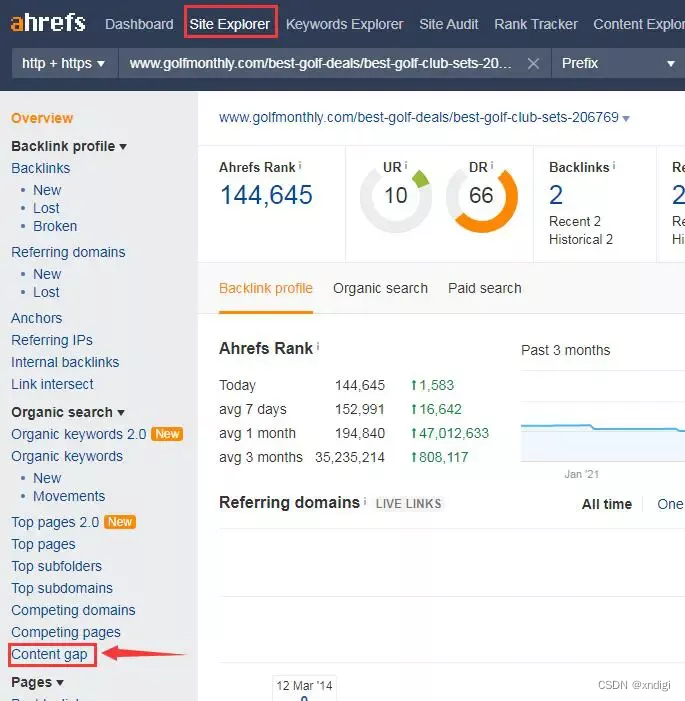Clear the URL with the X icon

coord(534,63)
